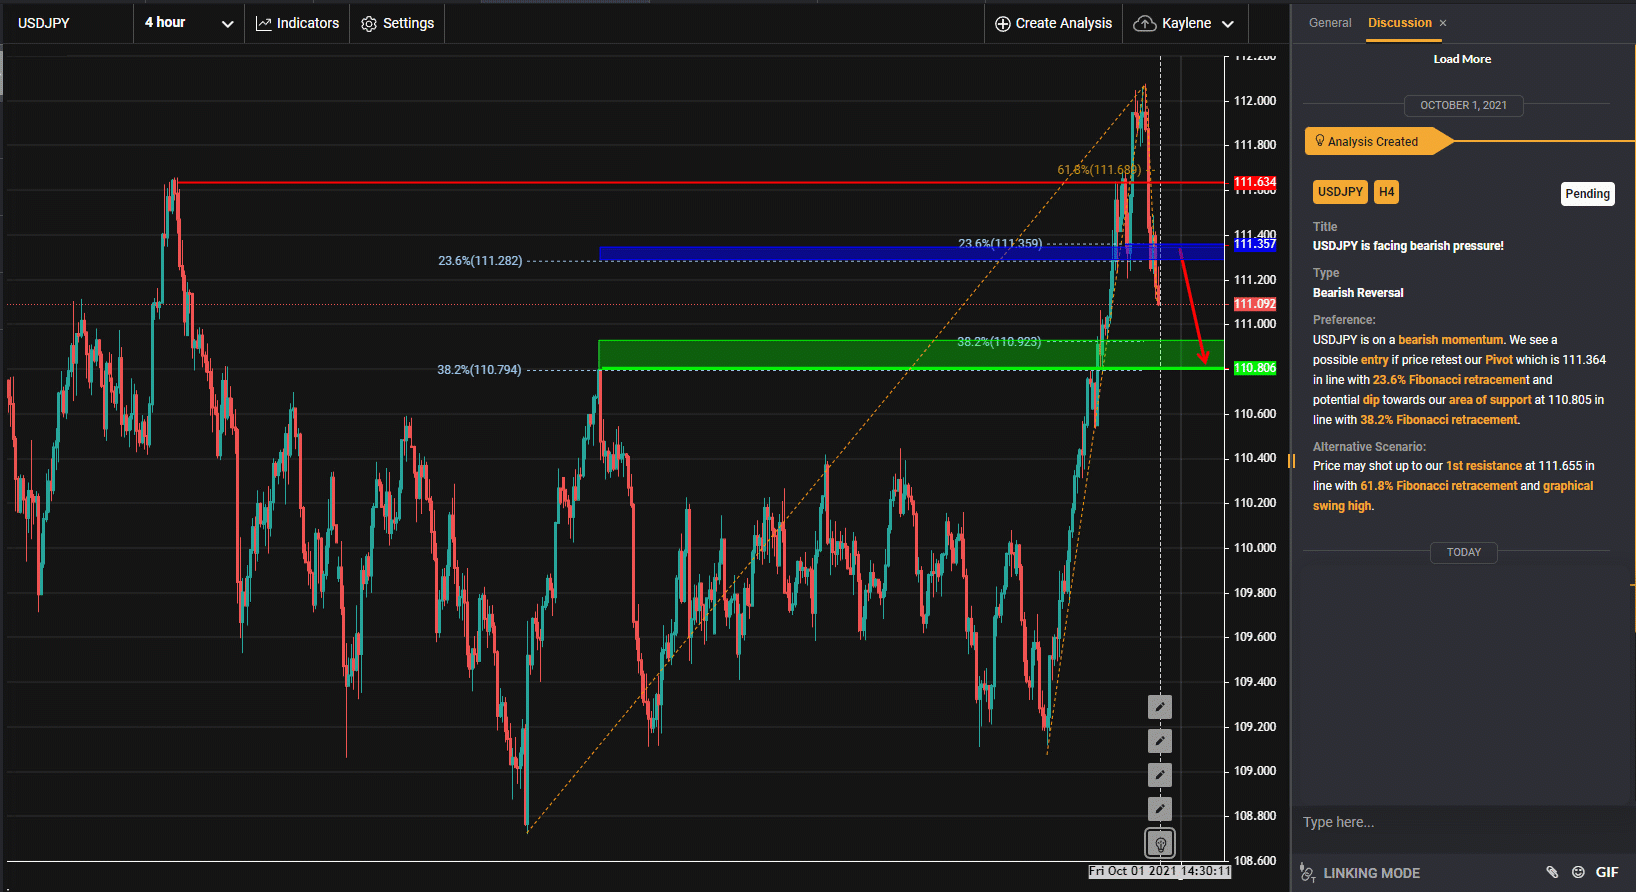1636x892 pixels.
Task: Click the Pending status badge
Action: [x=1587, y=194]
